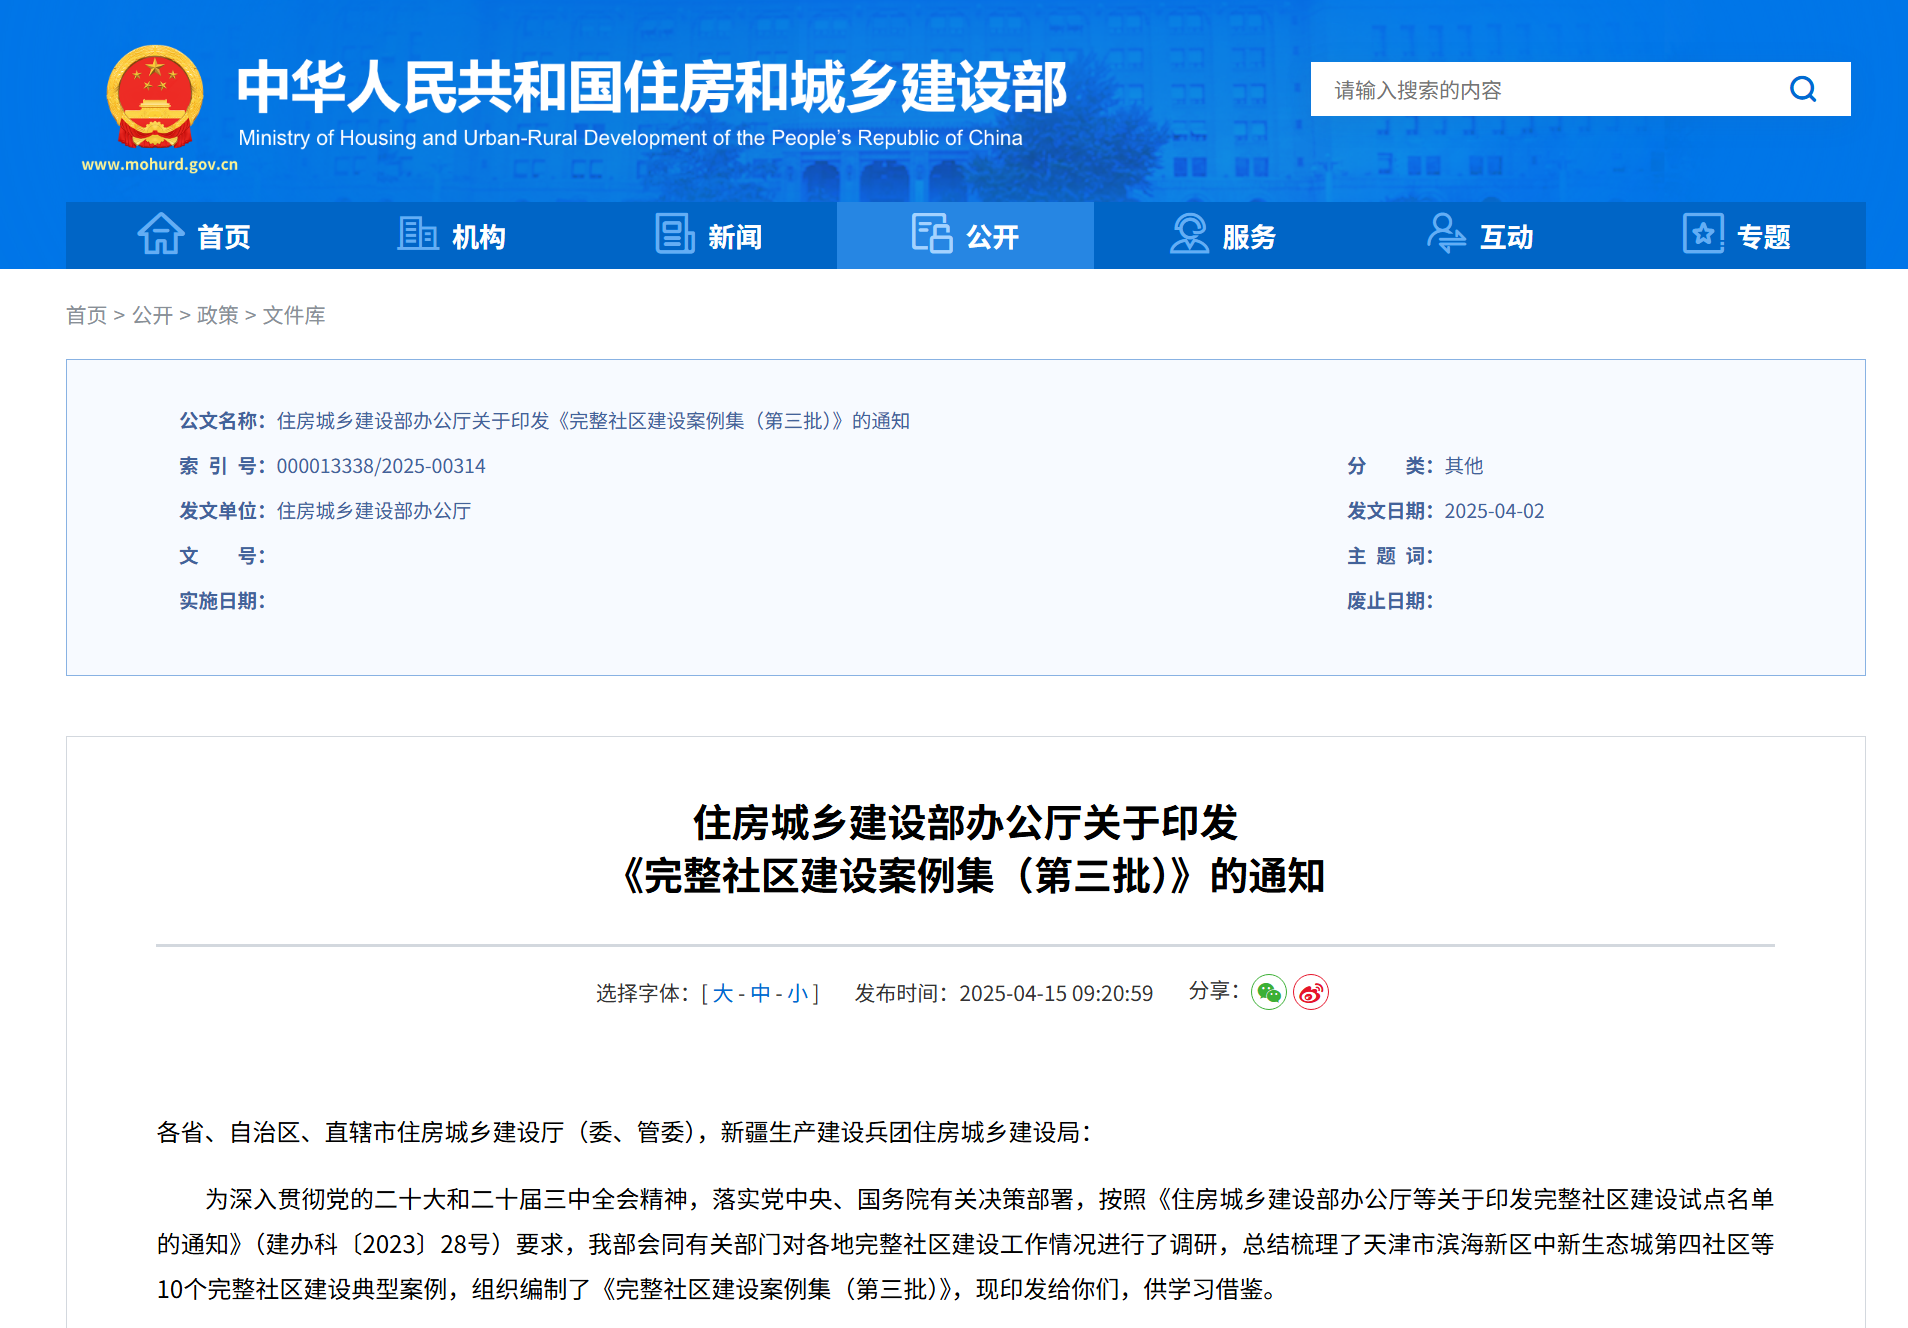Viewport: 1908px width, 1328px height.
Task: Select large font size 大
Action: click(723, 993)
